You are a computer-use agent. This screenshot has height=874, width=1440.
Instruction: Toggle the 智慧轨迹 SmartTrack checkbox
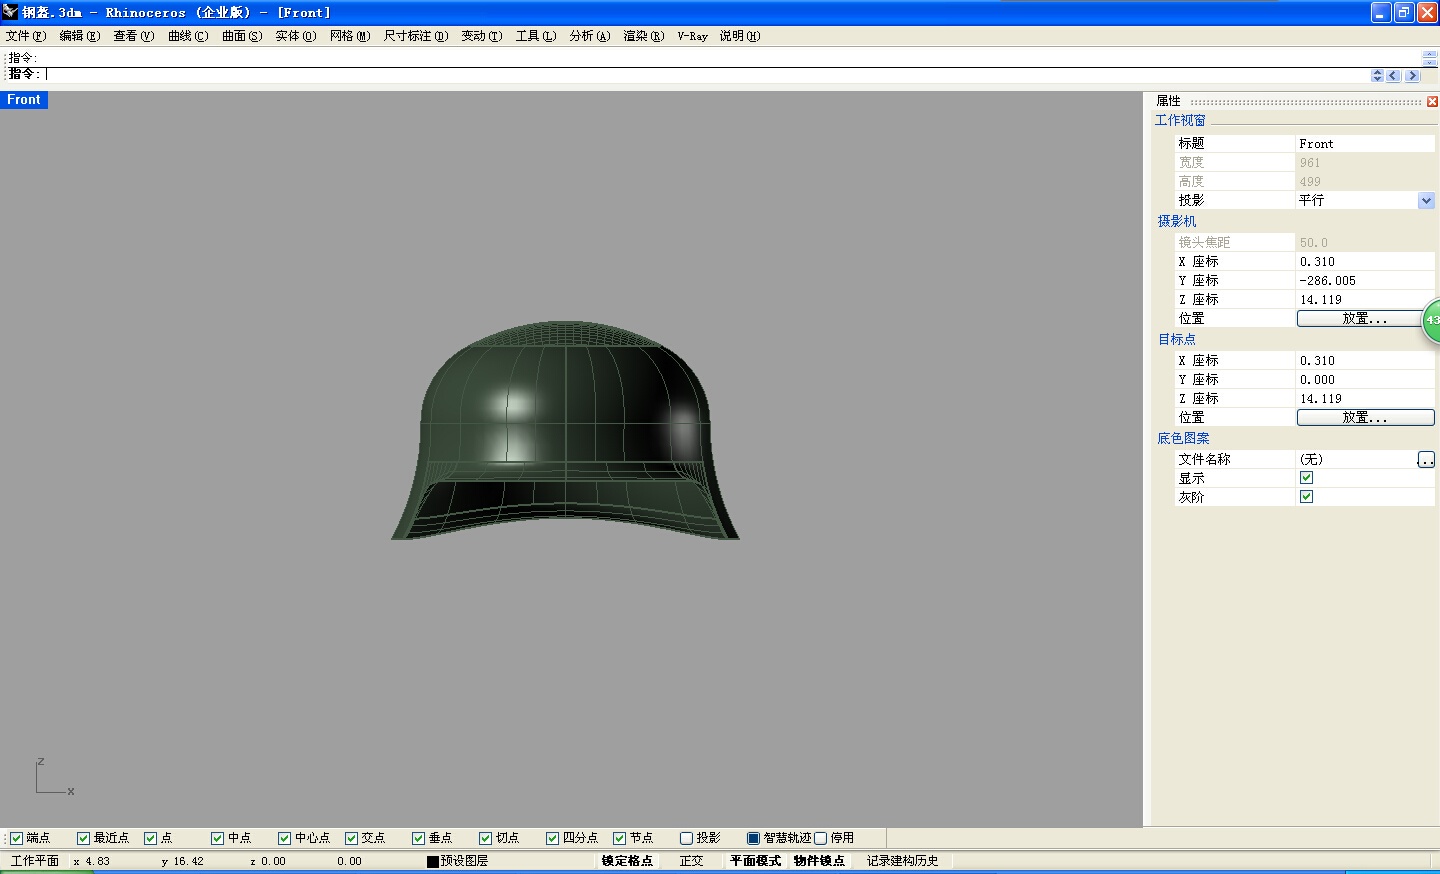pos(753,838)
